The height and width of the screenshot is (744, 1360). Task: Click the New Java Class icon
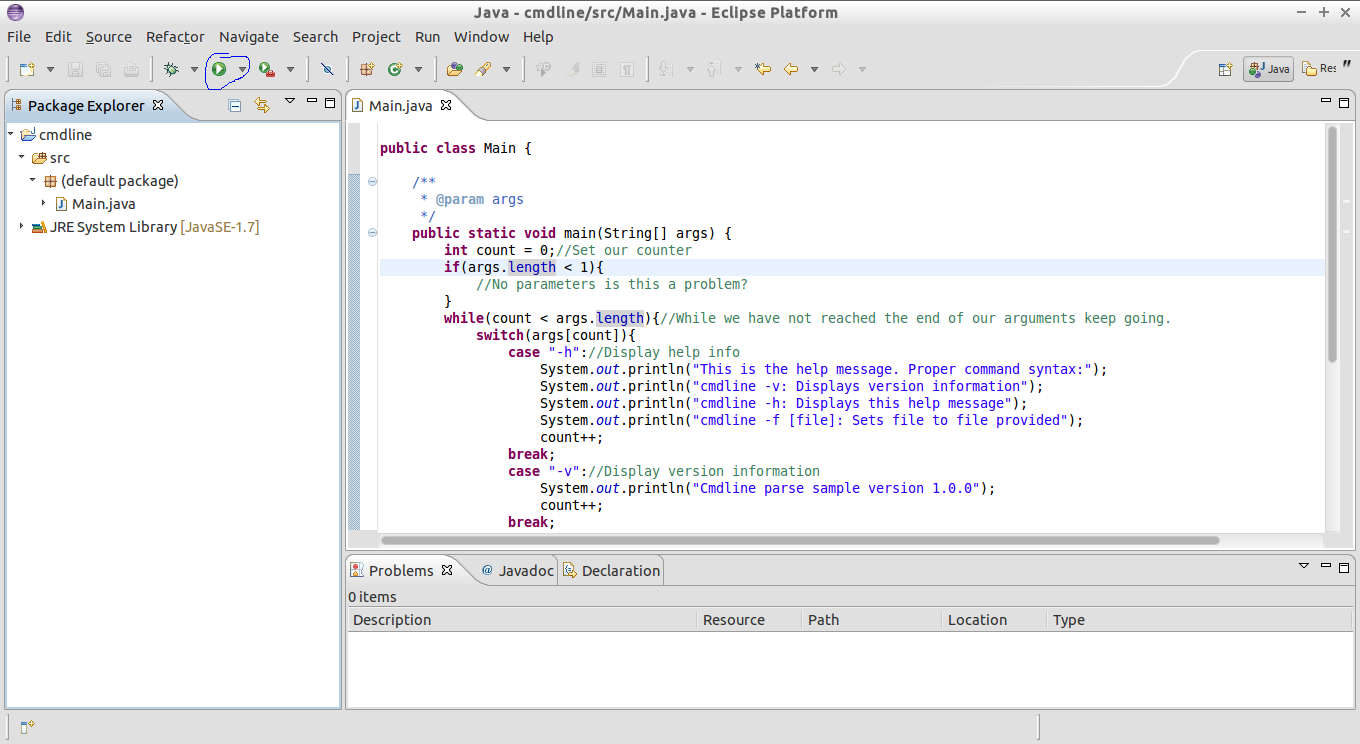click(395, 69)
